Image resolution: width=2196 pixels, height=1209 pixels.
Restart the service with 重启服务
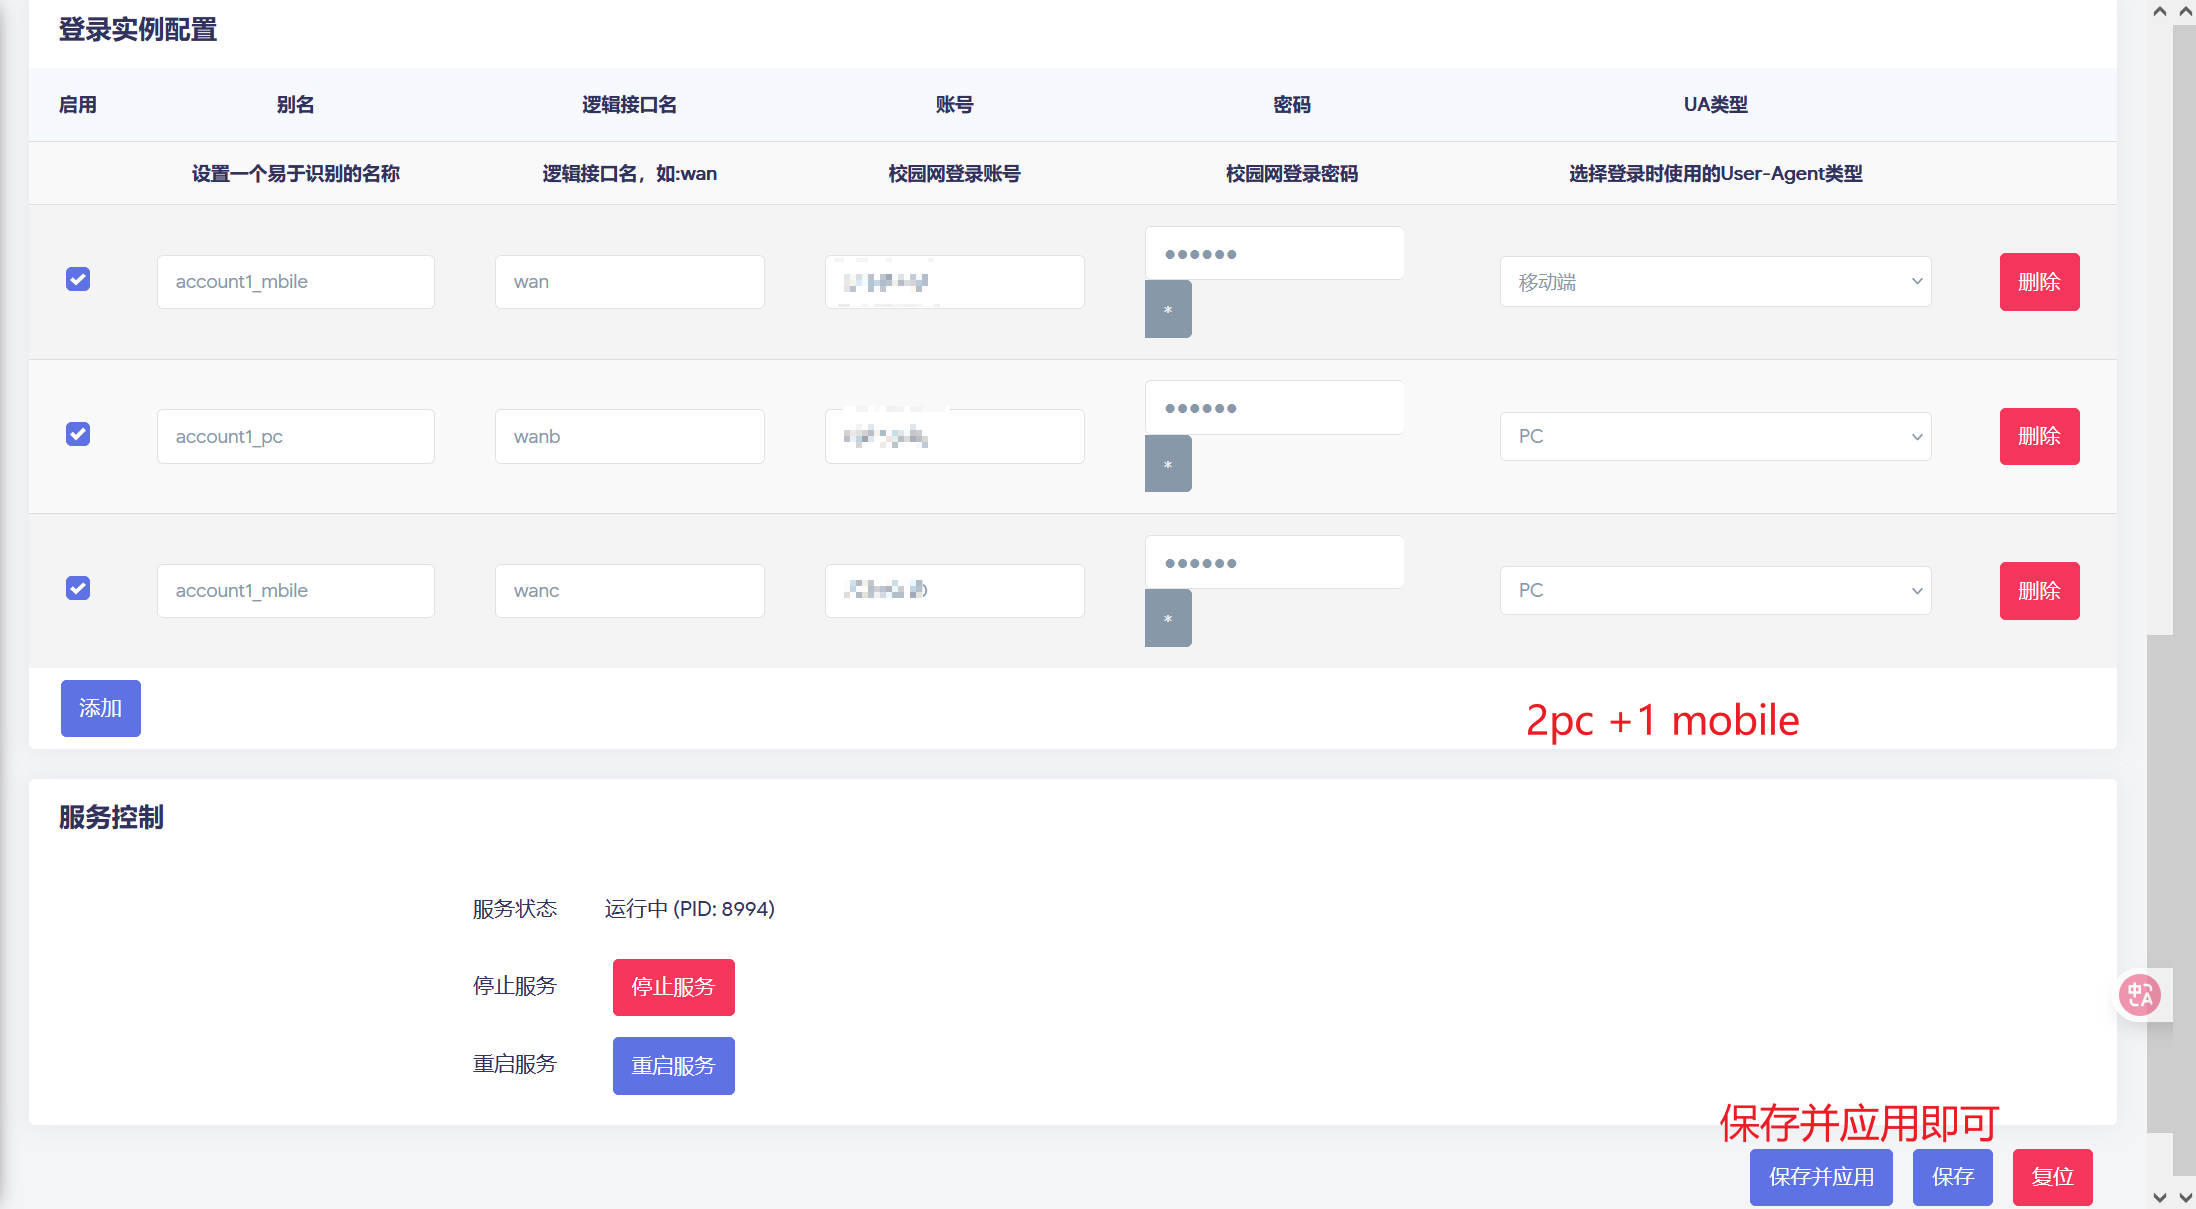click(x=672, y=1065)
